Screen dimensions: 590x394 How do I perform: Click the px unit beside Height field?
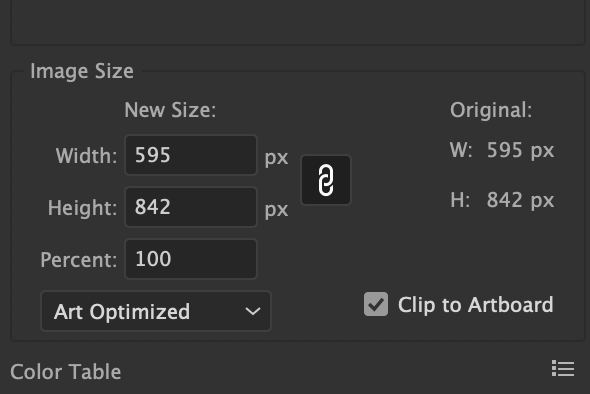point(276,209)
